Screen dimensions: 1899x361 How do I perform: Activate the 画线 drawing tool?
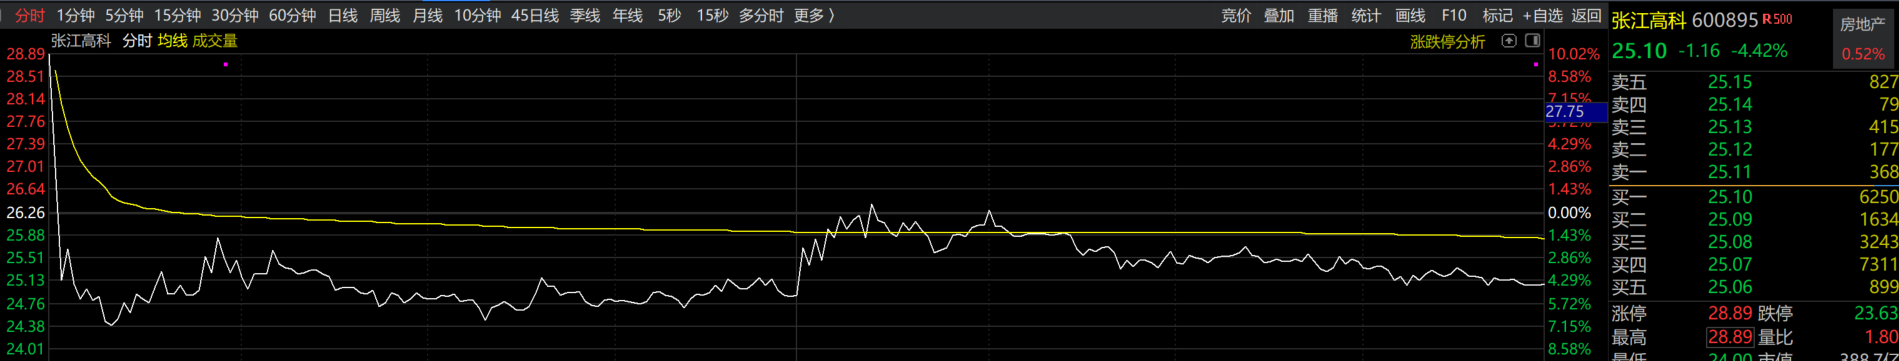coord(1410,15)
